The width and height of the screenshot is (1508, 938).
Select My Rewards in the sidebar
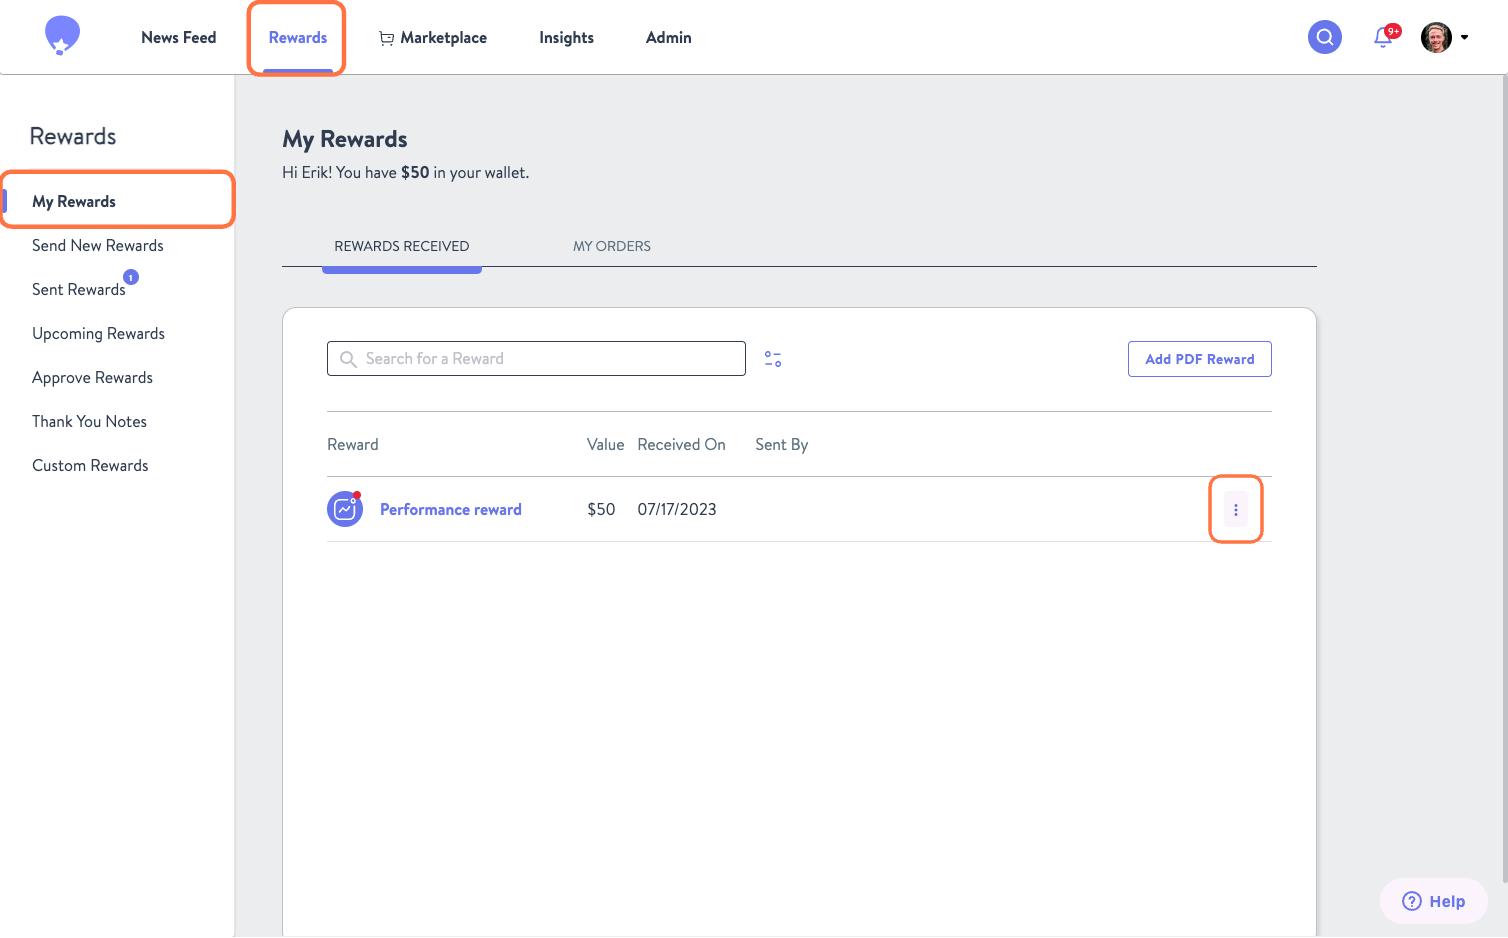tap(74, 201)
